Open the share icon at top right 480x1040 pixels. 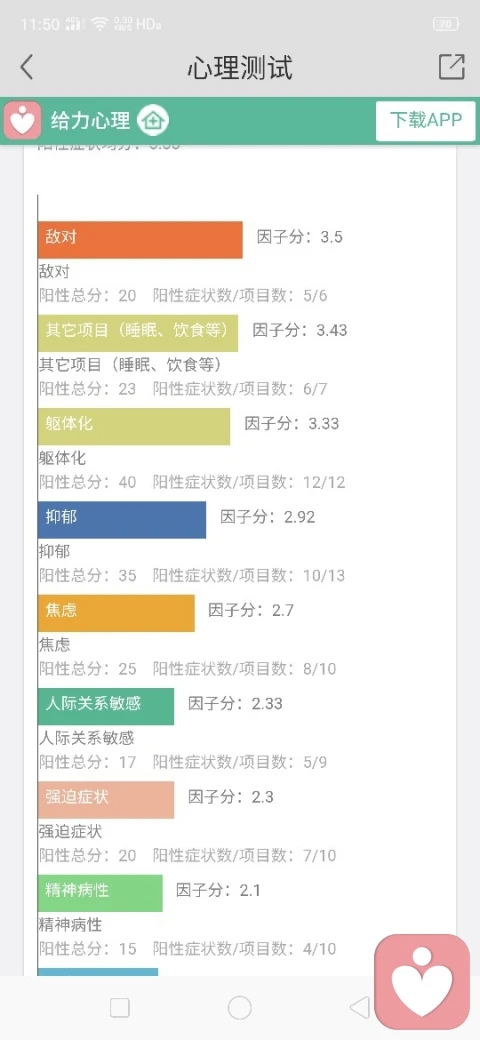click(451, 67)
